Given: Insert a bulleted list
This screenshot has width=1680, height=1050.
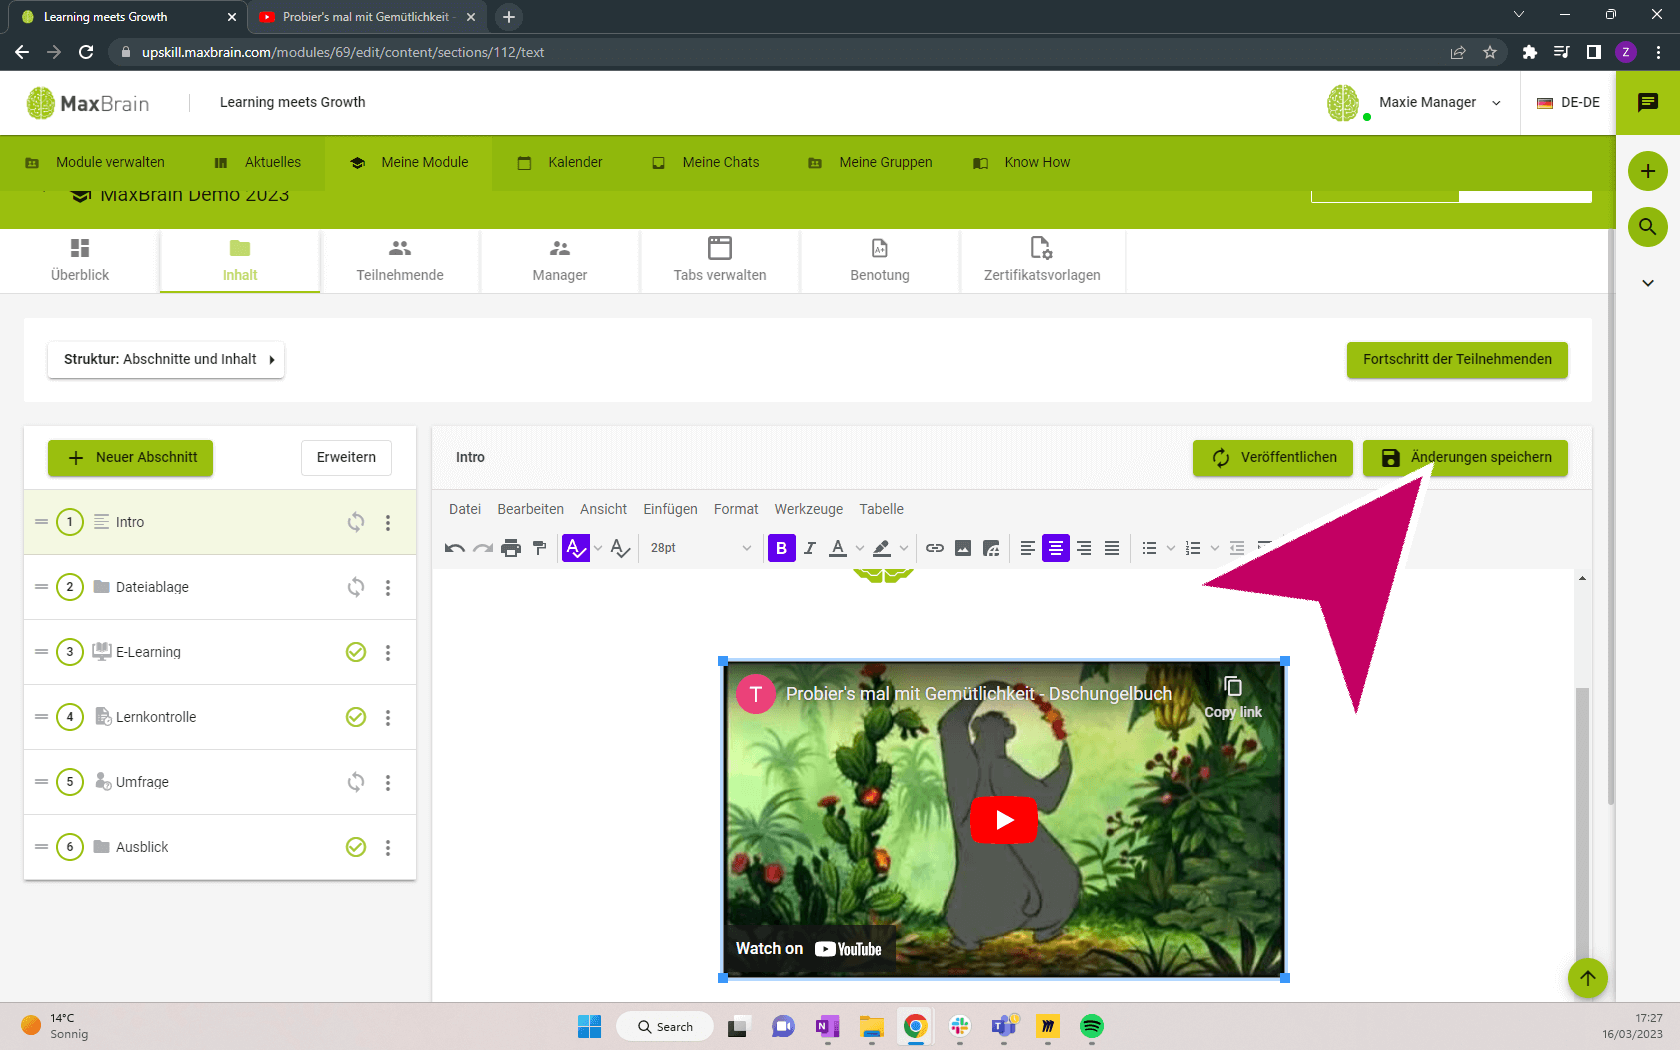Looking at the screenshot, I should pos(1150,548).
